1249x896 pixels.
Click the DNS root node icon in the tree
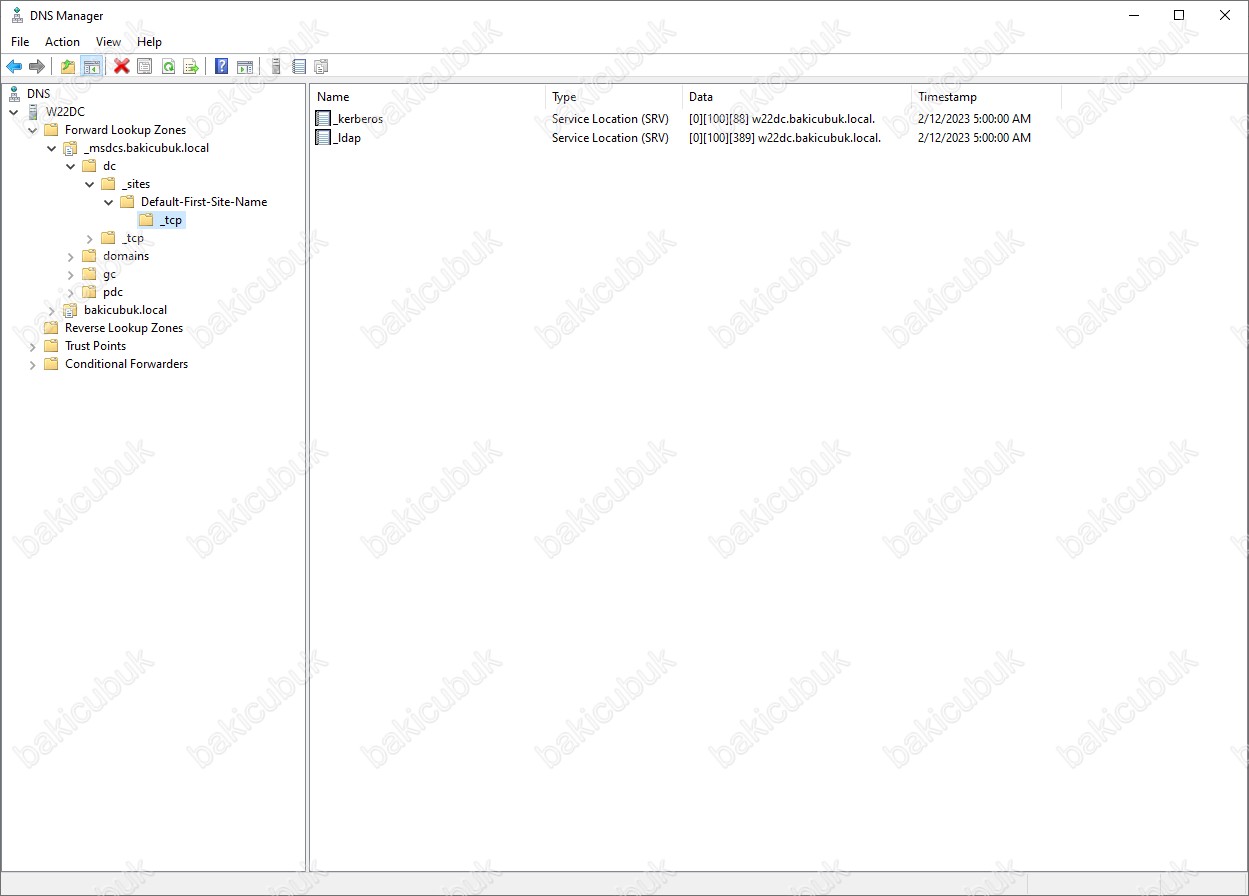tap(15, 94)
